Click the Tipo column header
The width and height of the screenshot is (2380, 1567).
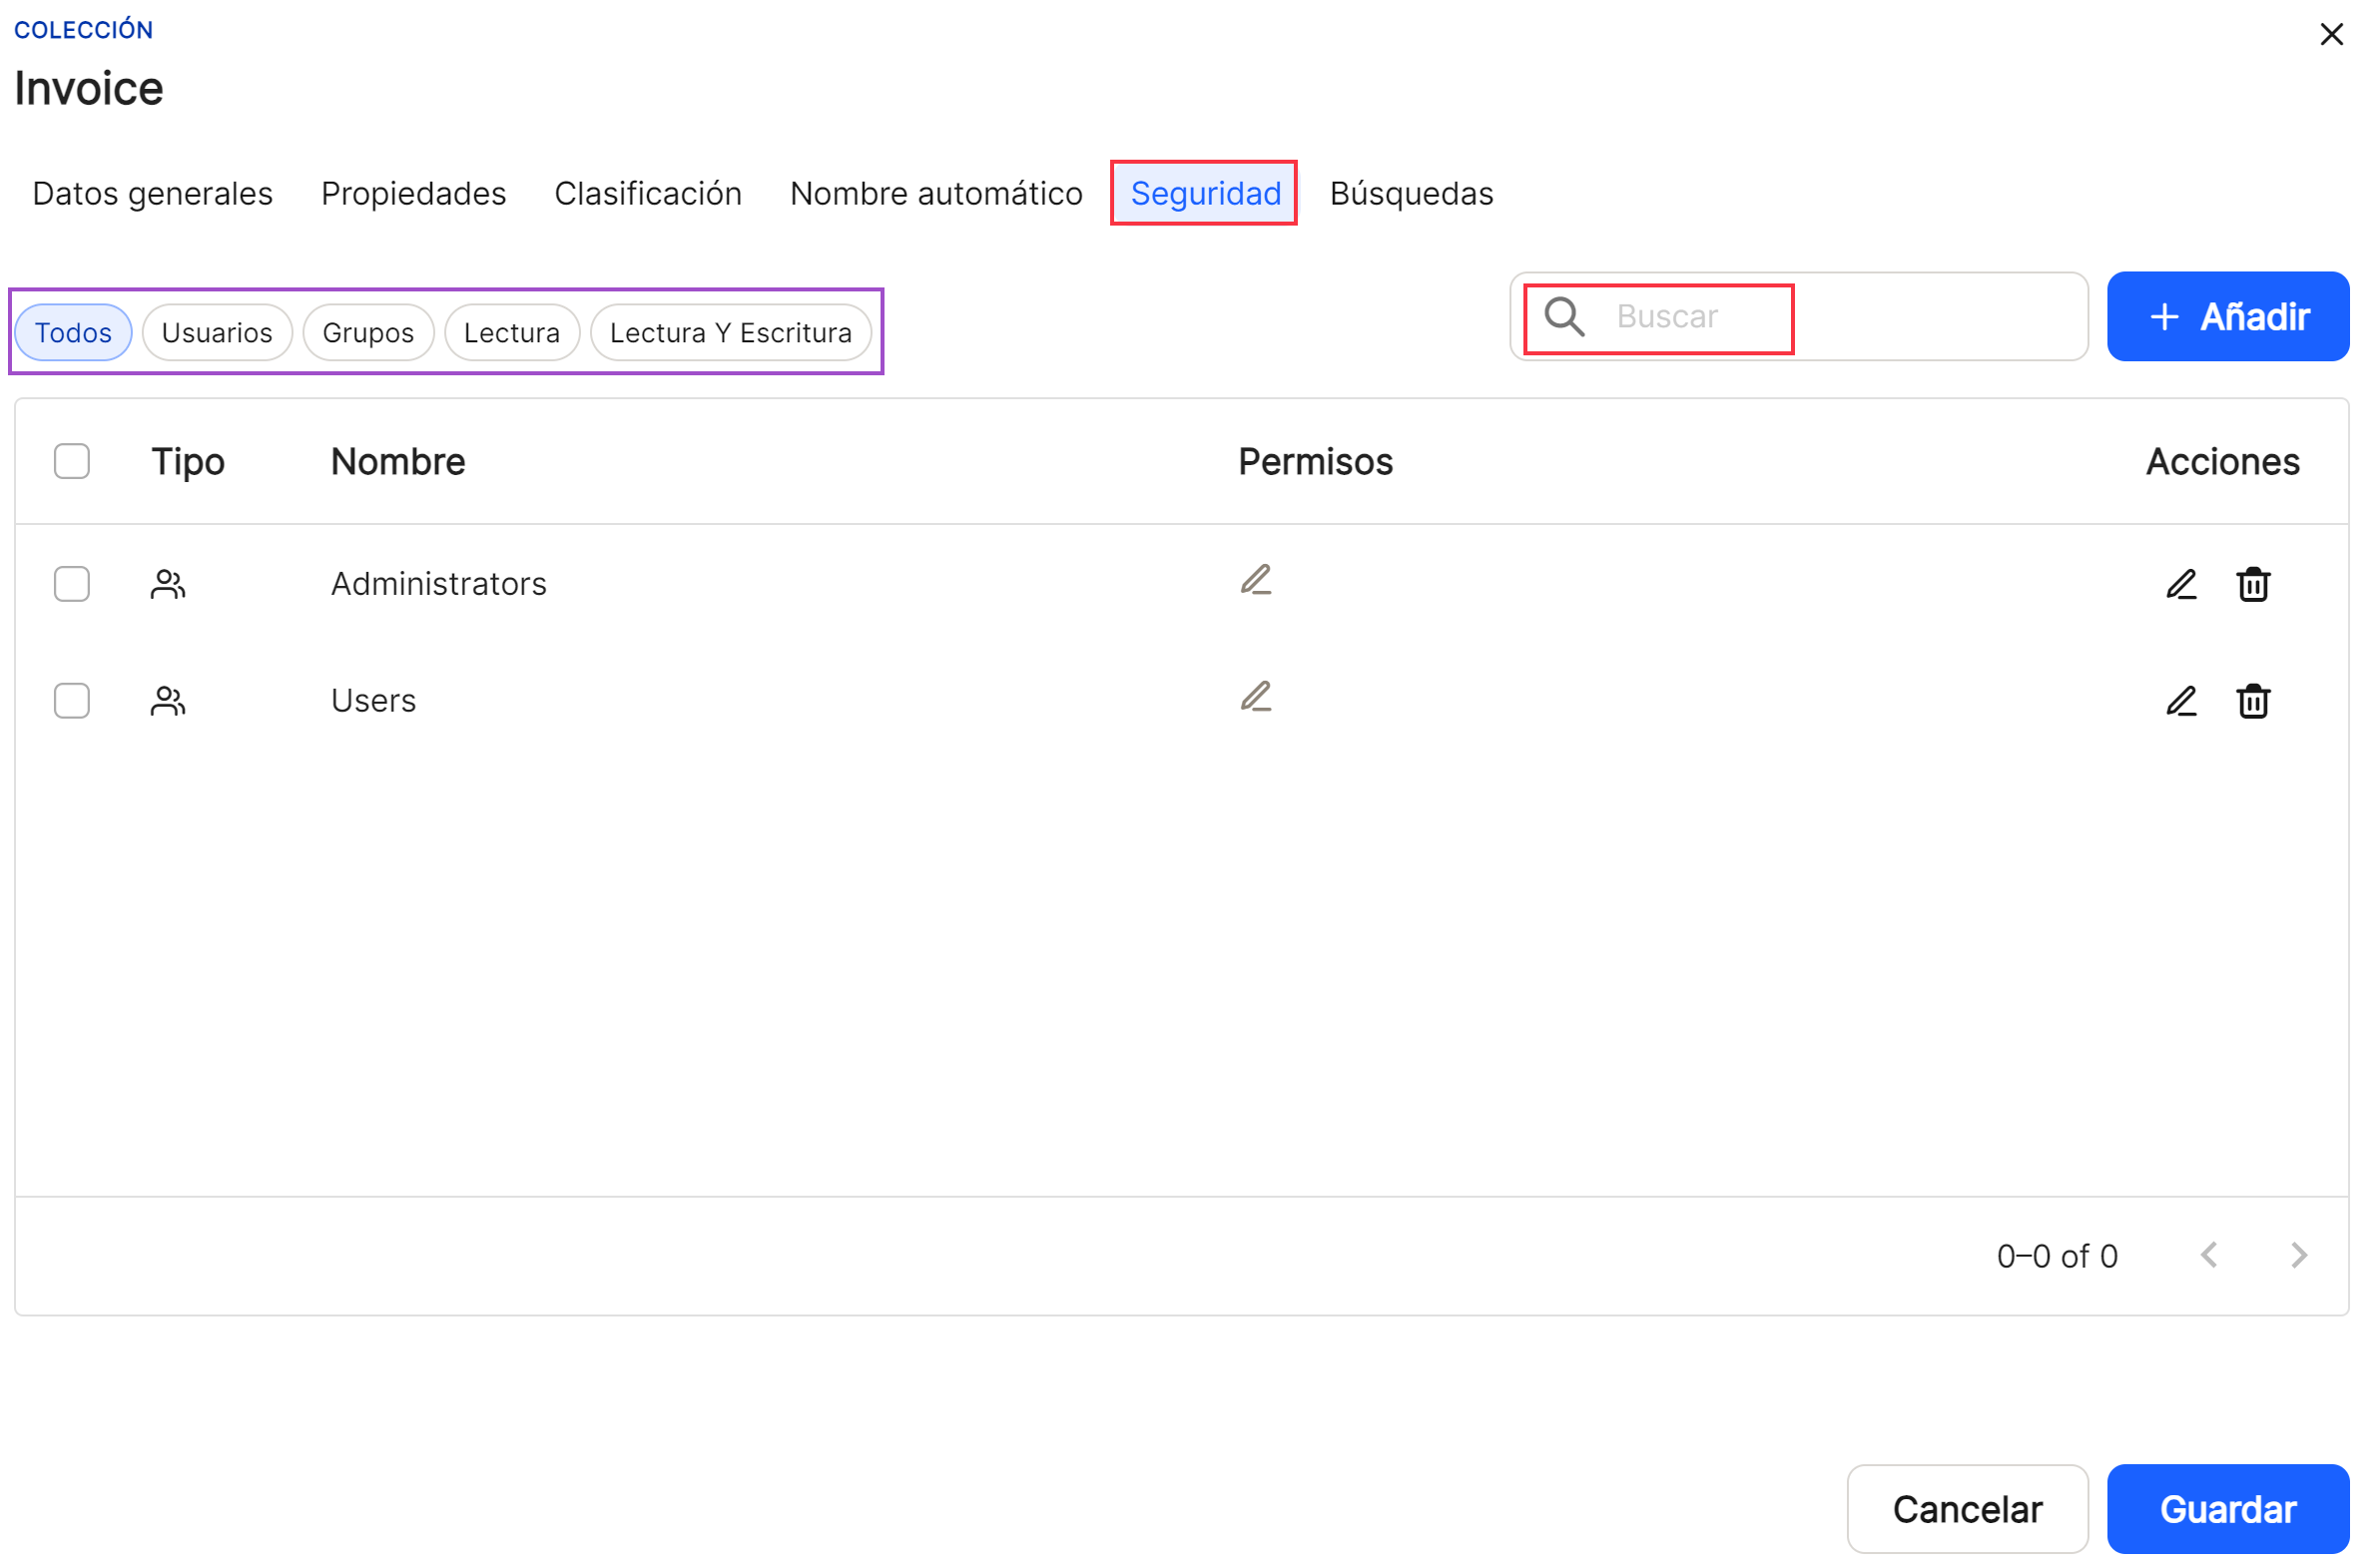(x=189, y=464)
